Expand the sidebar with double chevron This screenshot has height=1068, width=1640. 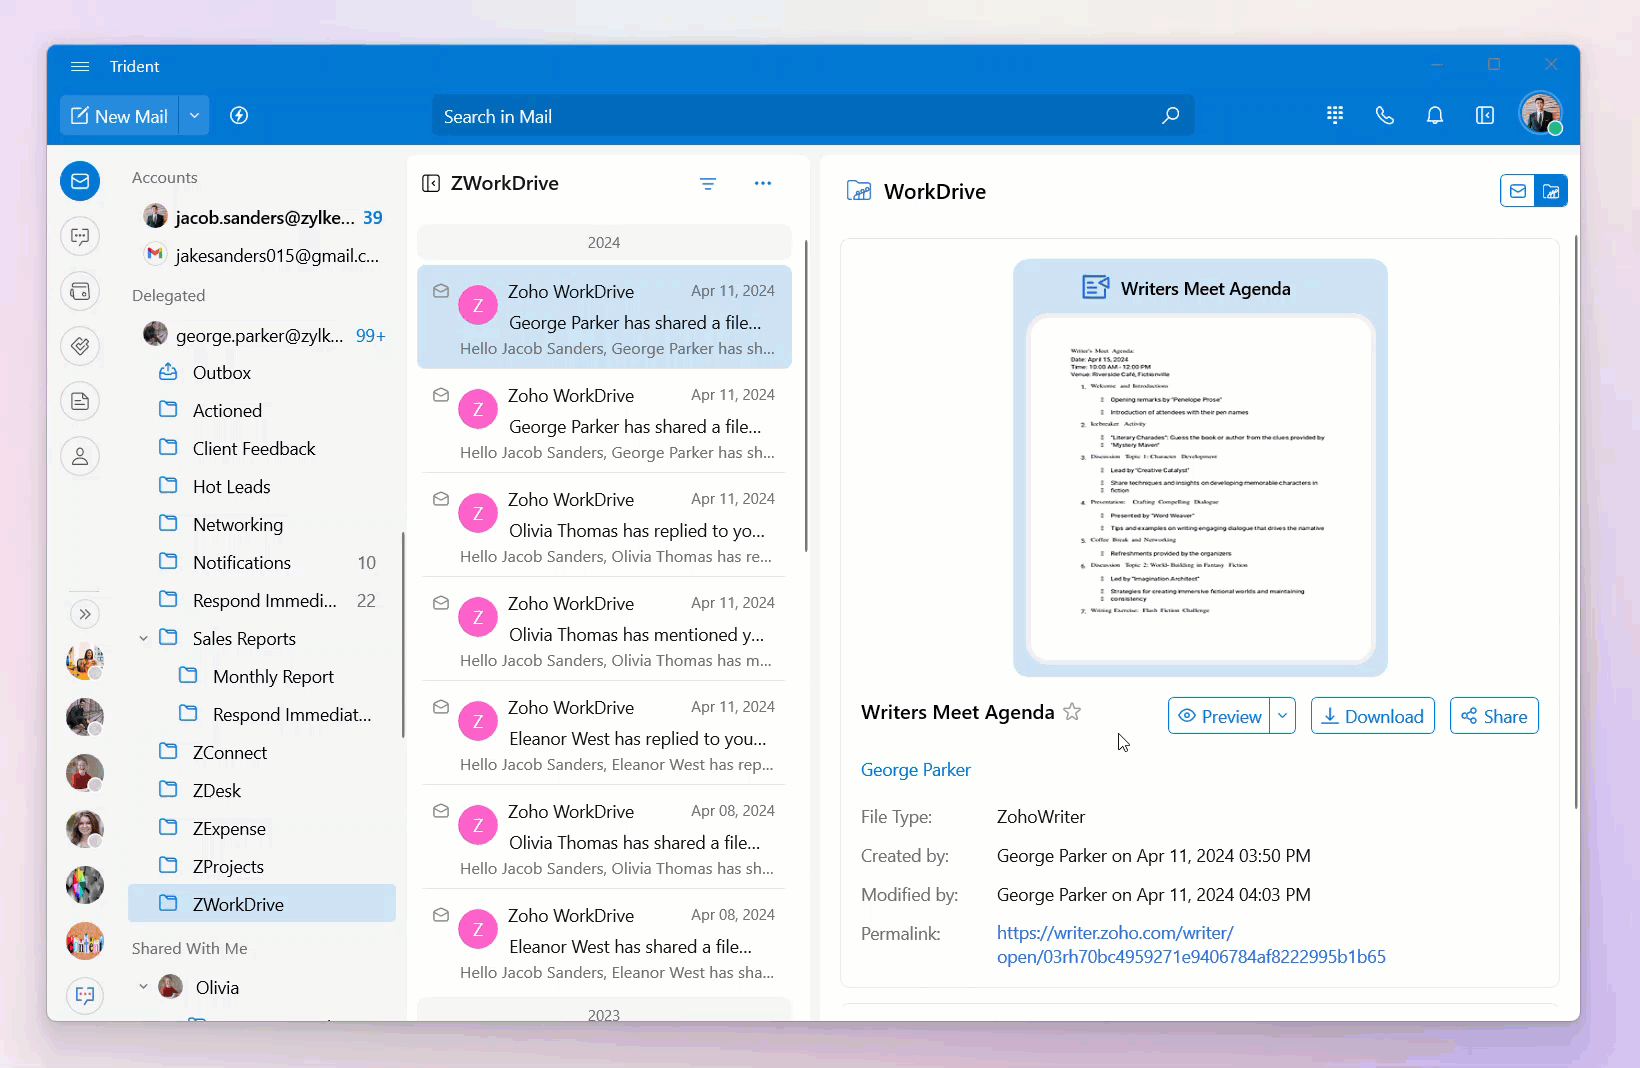pyautogui.click(x=85, y=614)
